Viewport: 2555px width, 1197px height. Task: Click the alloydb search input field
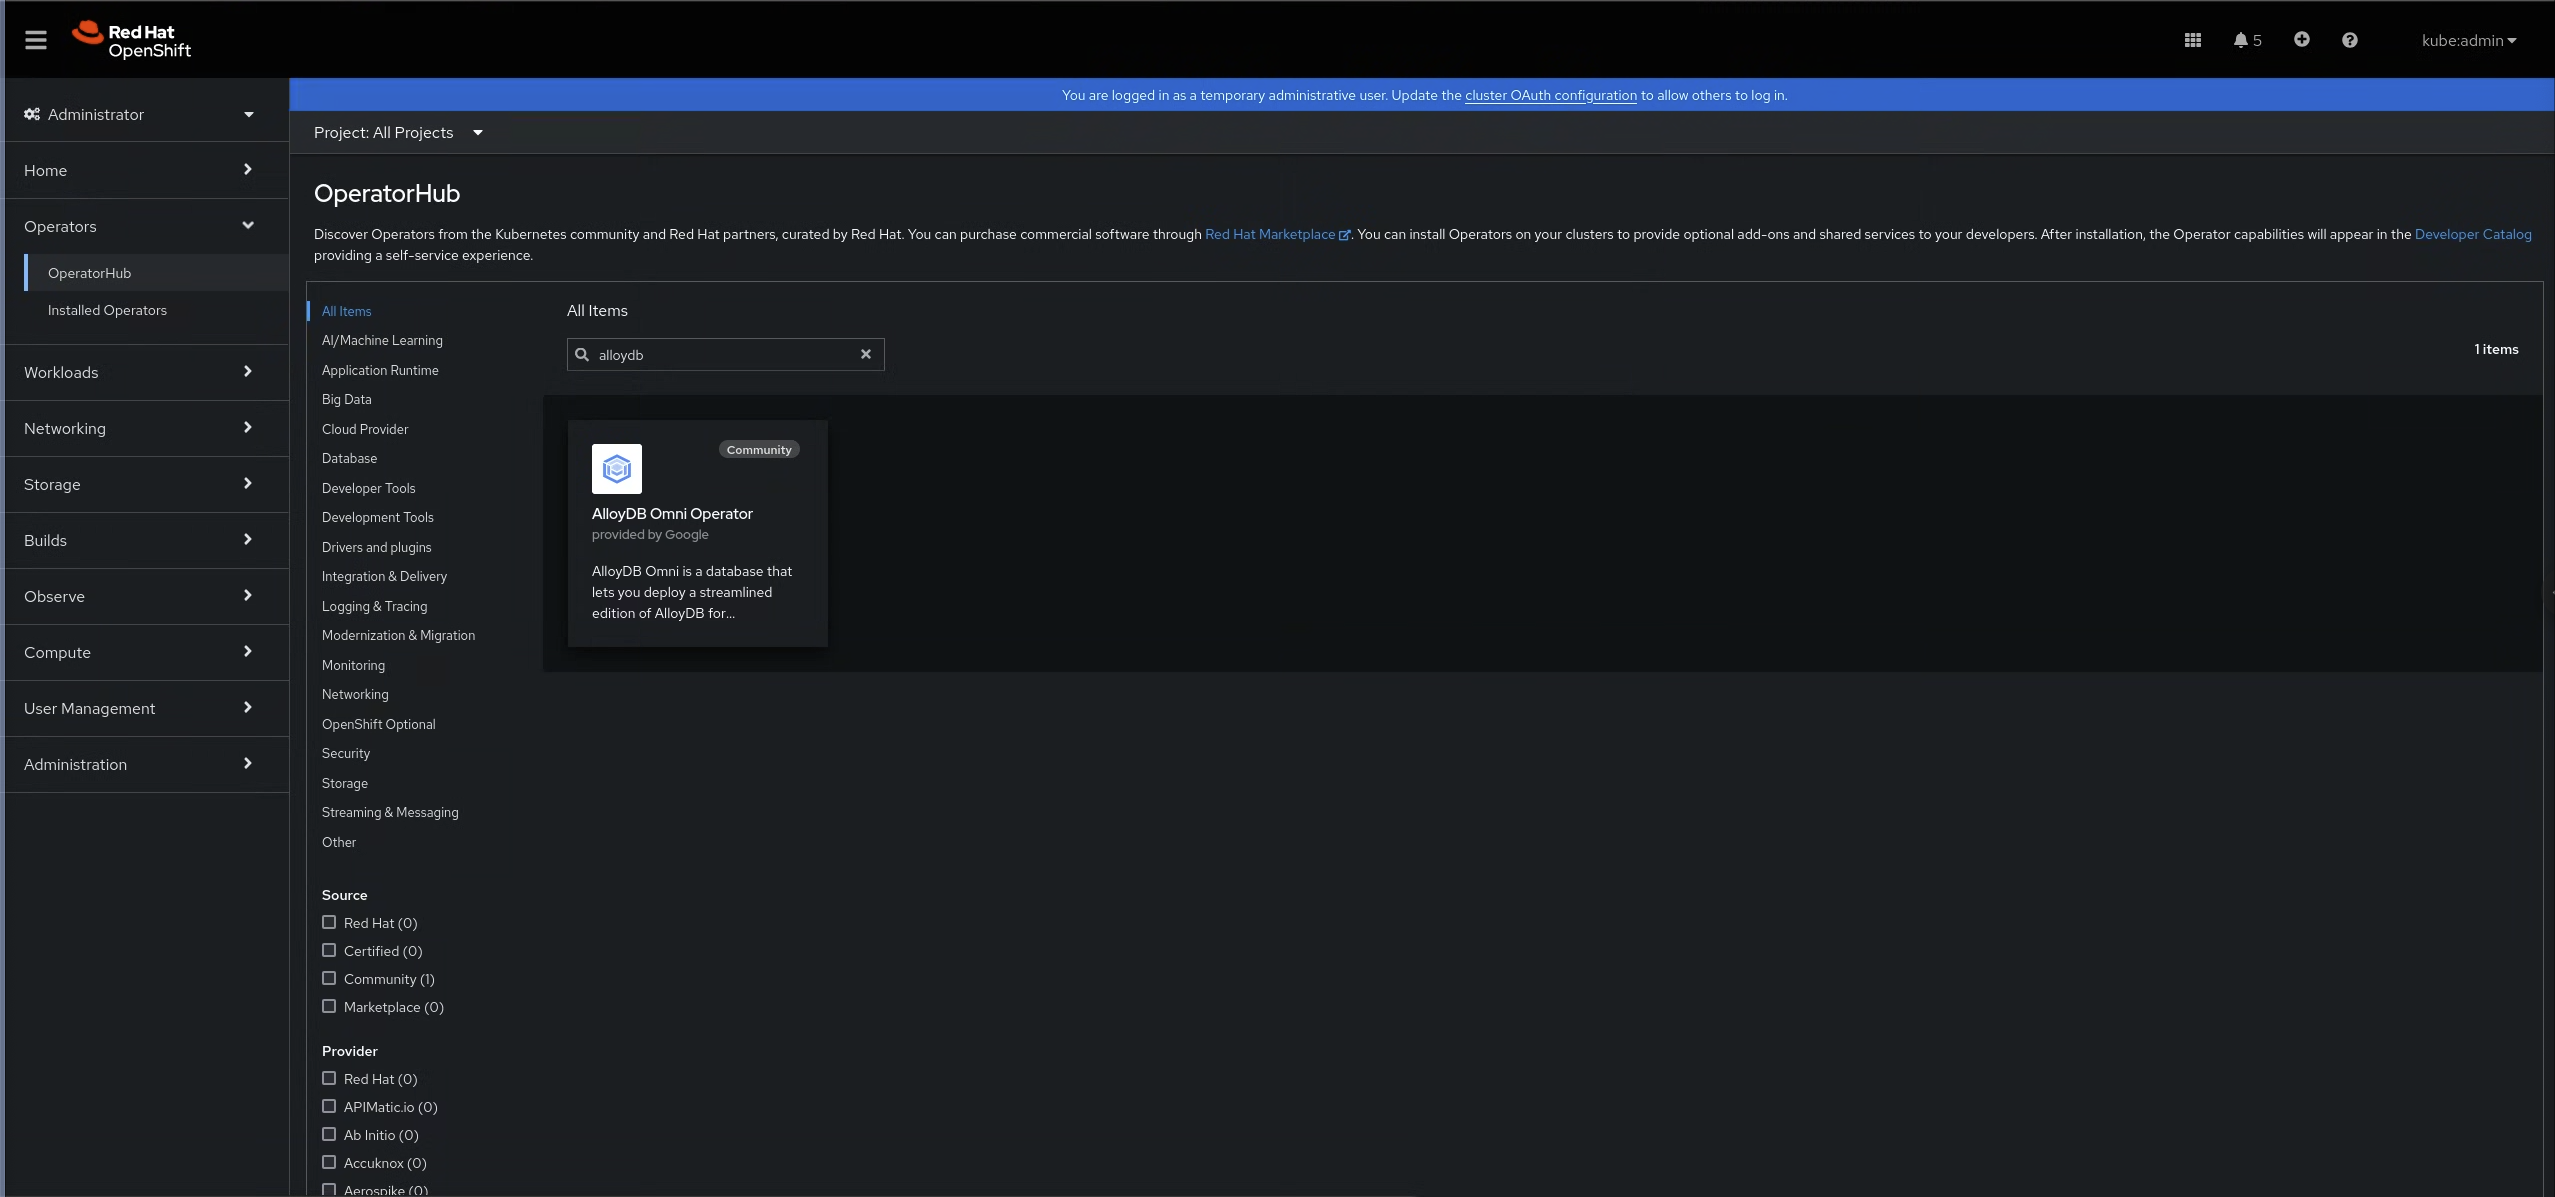tap(725, 354)
